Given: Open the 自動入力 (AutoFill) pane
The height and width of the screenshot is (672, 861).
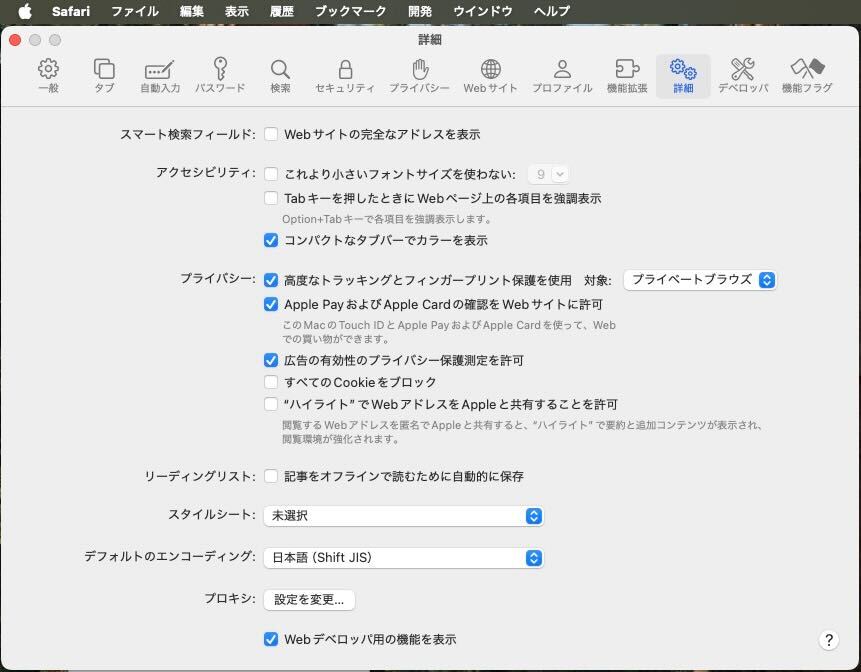Looking at the screenshot, I should [x=160, y=75].
